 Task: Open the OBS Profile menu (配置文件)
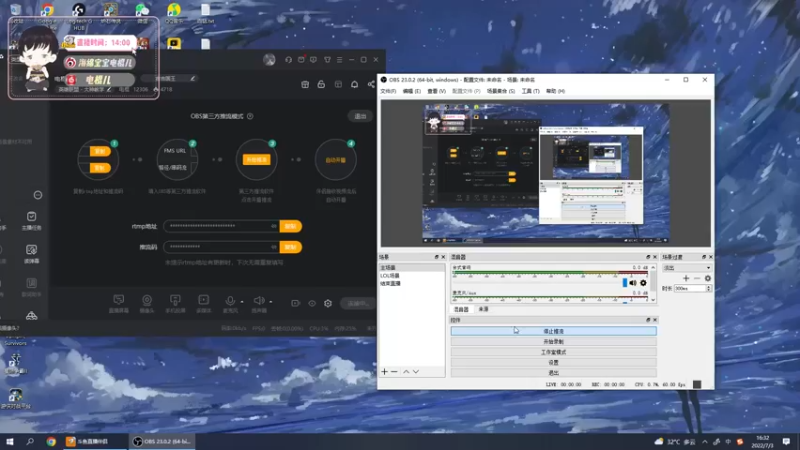466,91
